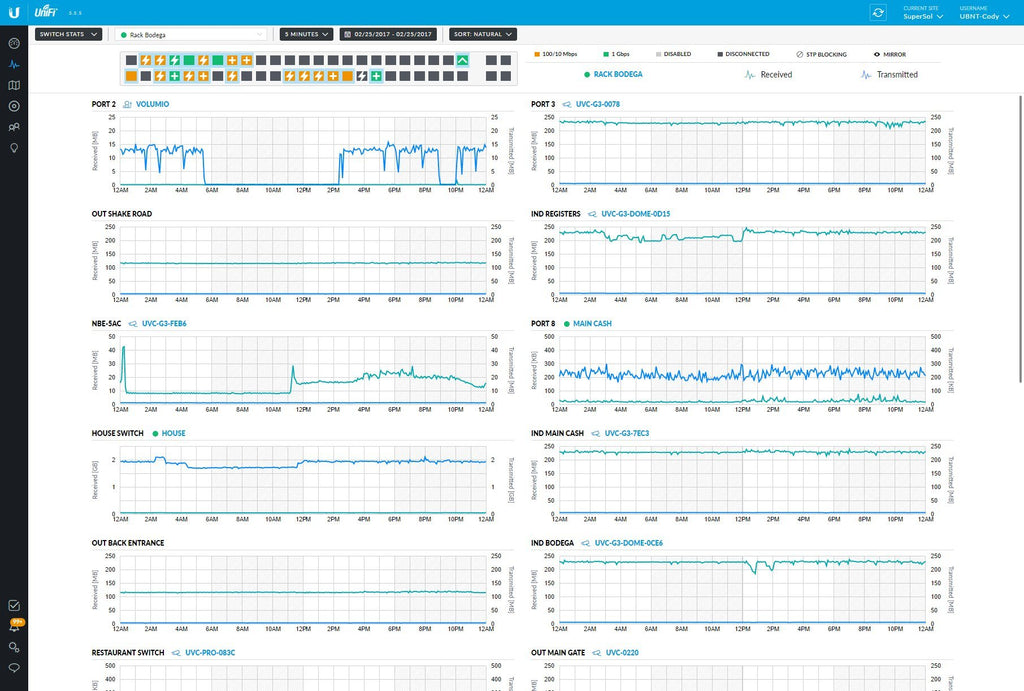Open the Dashboard from the sidebar
Screen dimensions: 1024x691
click(14, 43)
